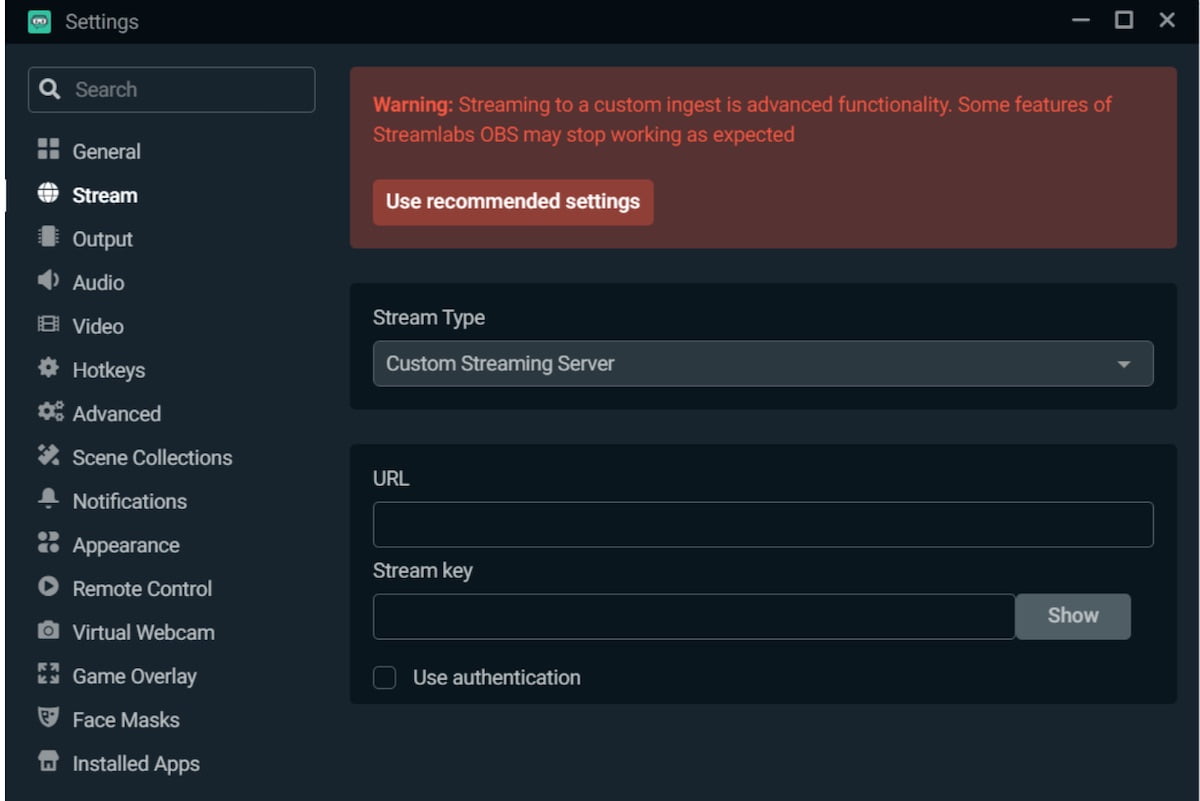Screen dimensions: 1200x801
Task: Open Advanced settings
Action: (116, 413)
